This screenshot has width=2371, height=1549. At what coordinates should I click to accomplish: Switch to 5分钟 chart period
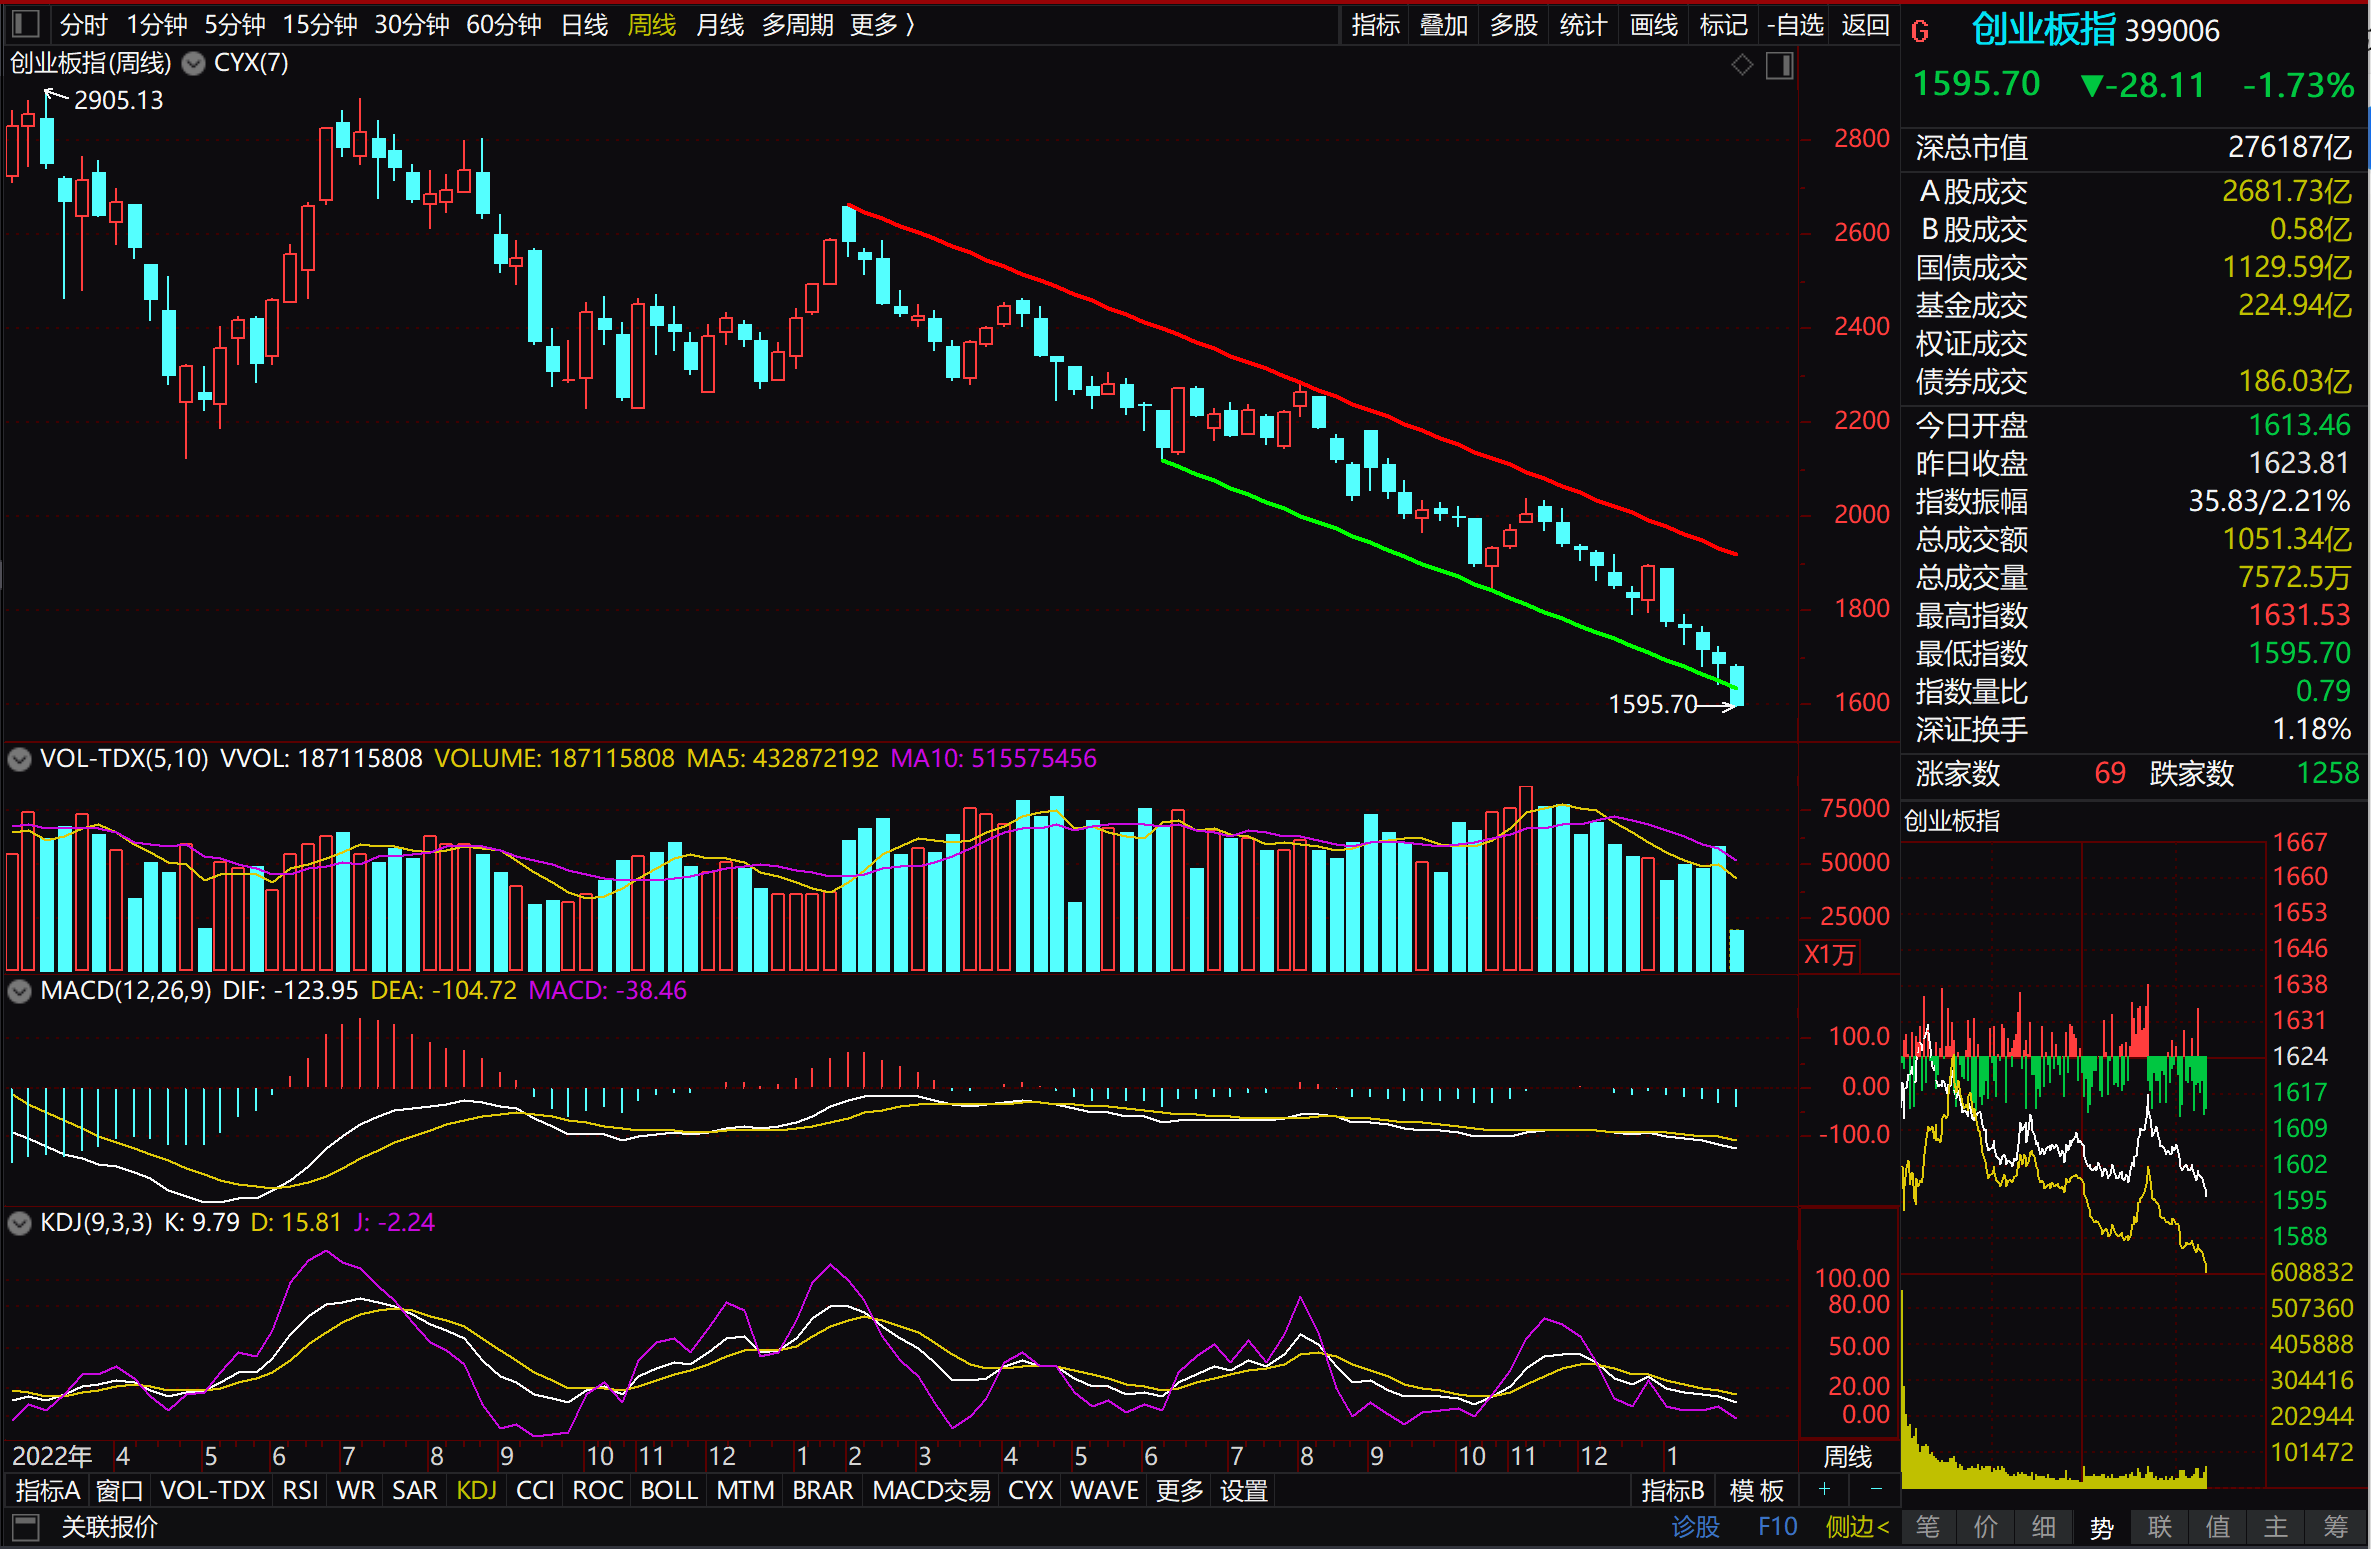235,25
